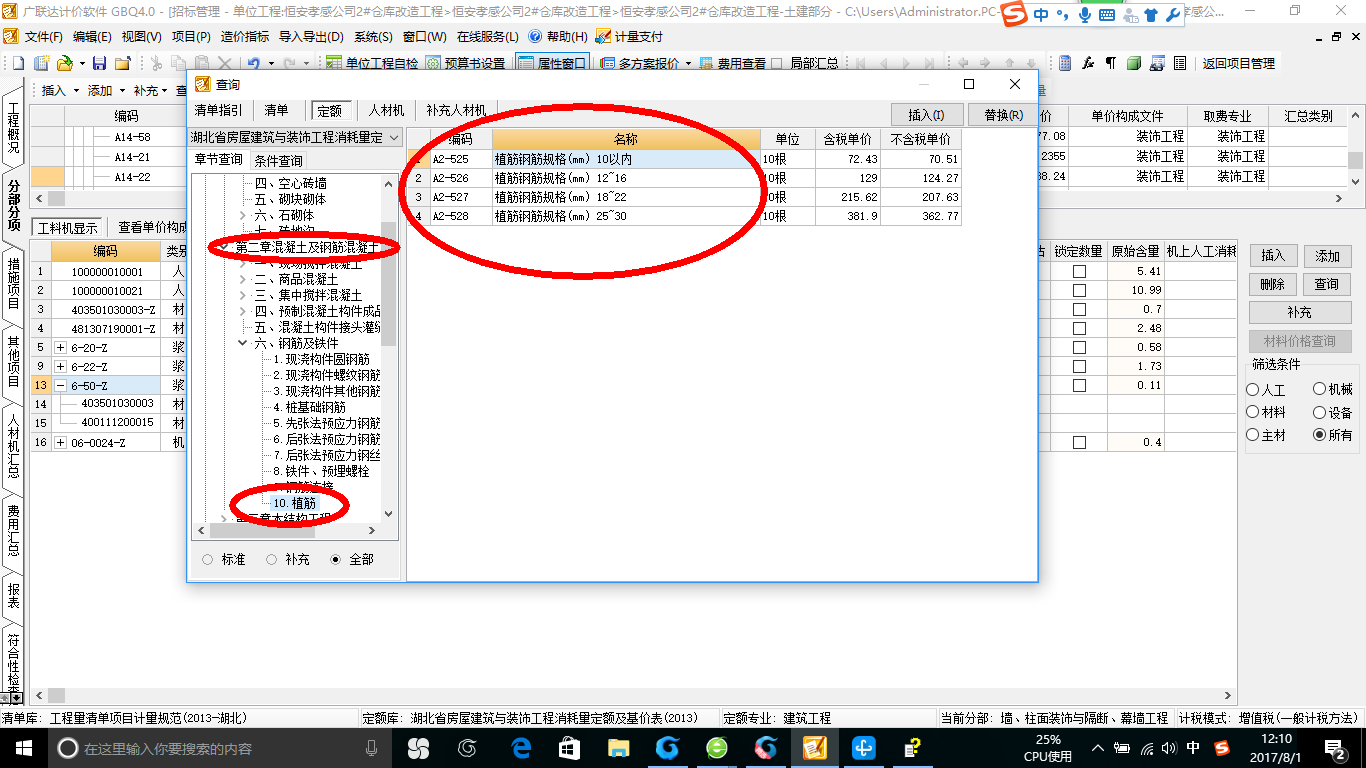
Task: Select 机械 filter radio button
Action: click(1320, 389)
